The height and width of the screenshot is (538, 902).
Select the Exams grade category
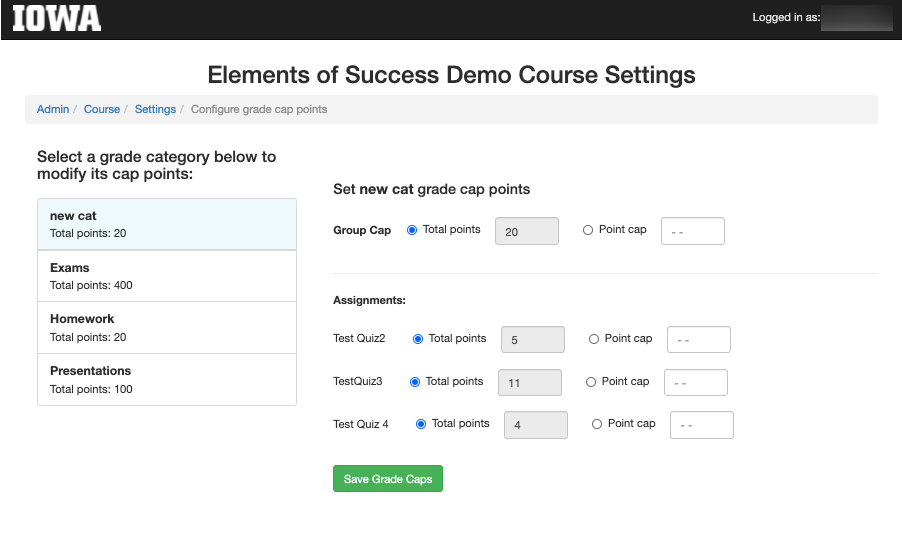pyautogui.click(x=167, y=276)
